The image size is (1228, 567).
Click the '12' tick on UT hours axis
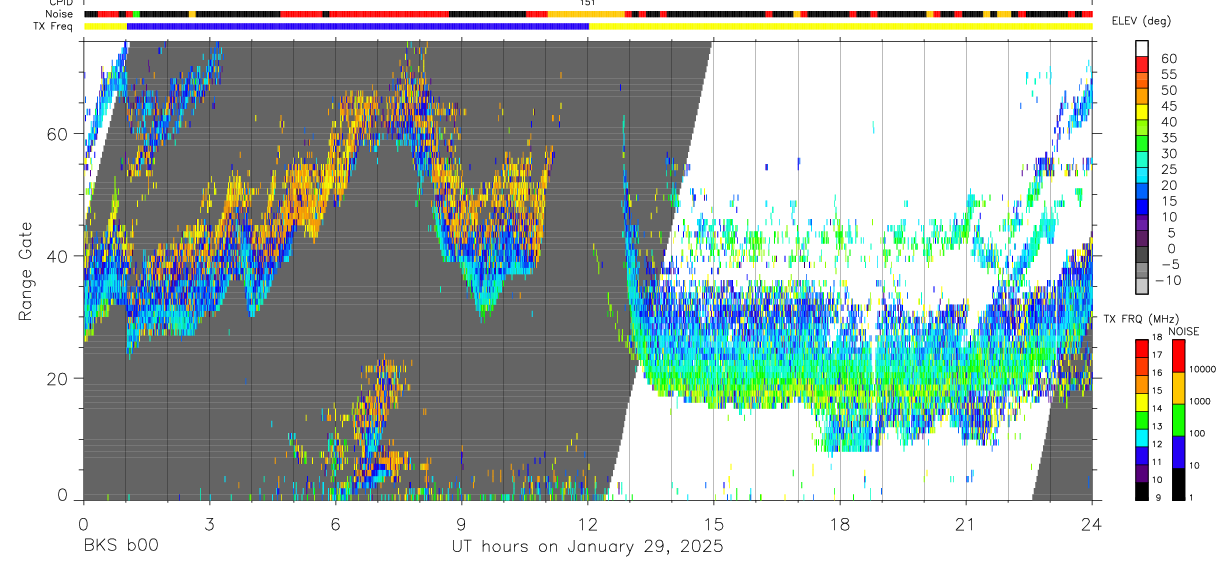[x=587, y=523]
